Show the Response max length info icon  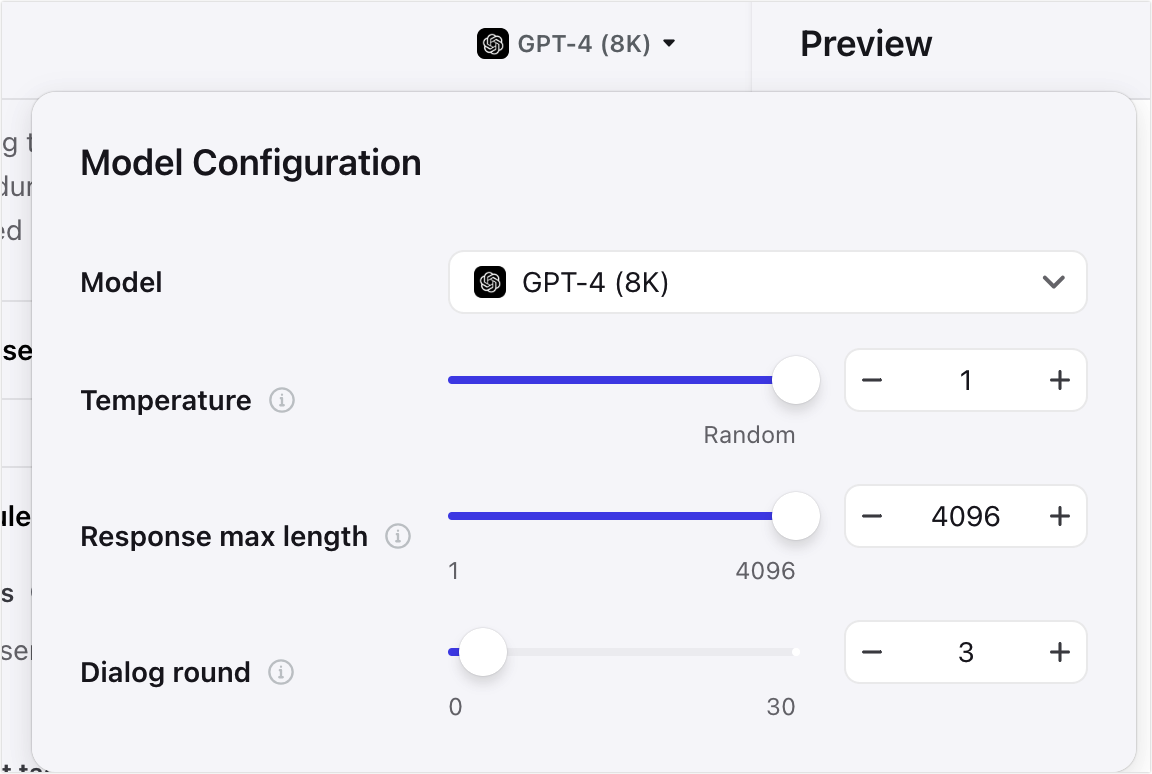(398, 536)
